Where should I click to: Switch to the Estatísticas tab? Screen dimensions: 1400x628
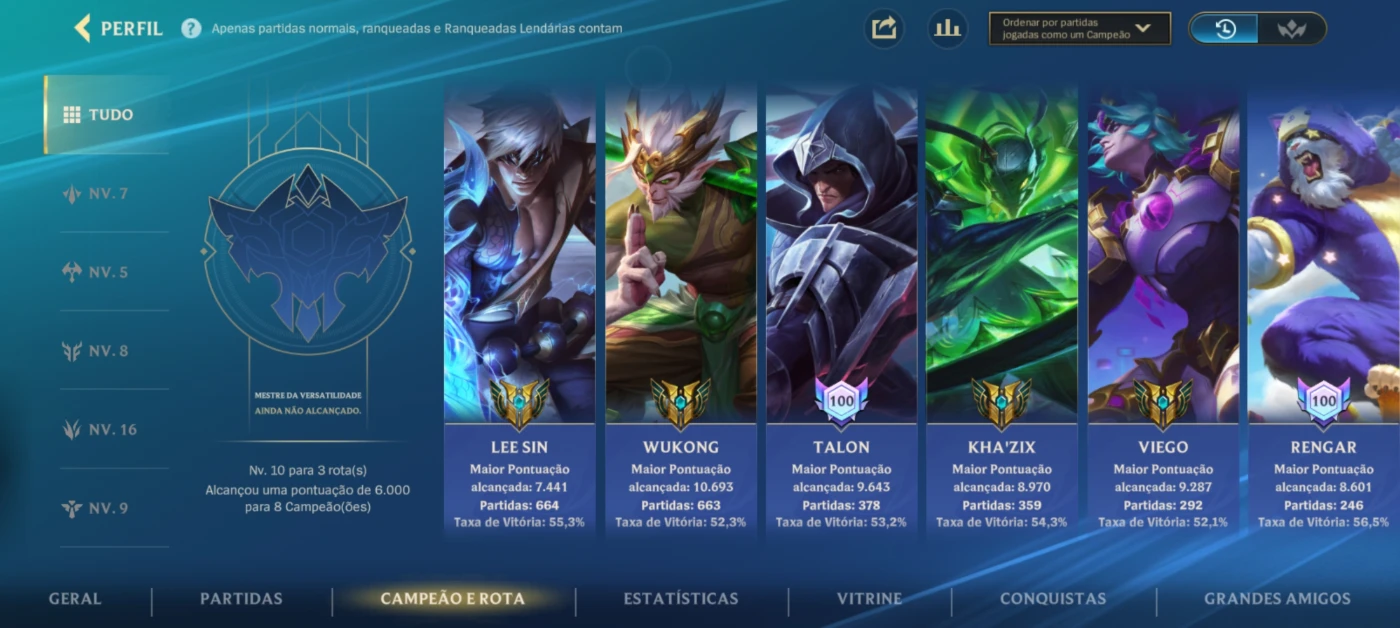[681, 599]
